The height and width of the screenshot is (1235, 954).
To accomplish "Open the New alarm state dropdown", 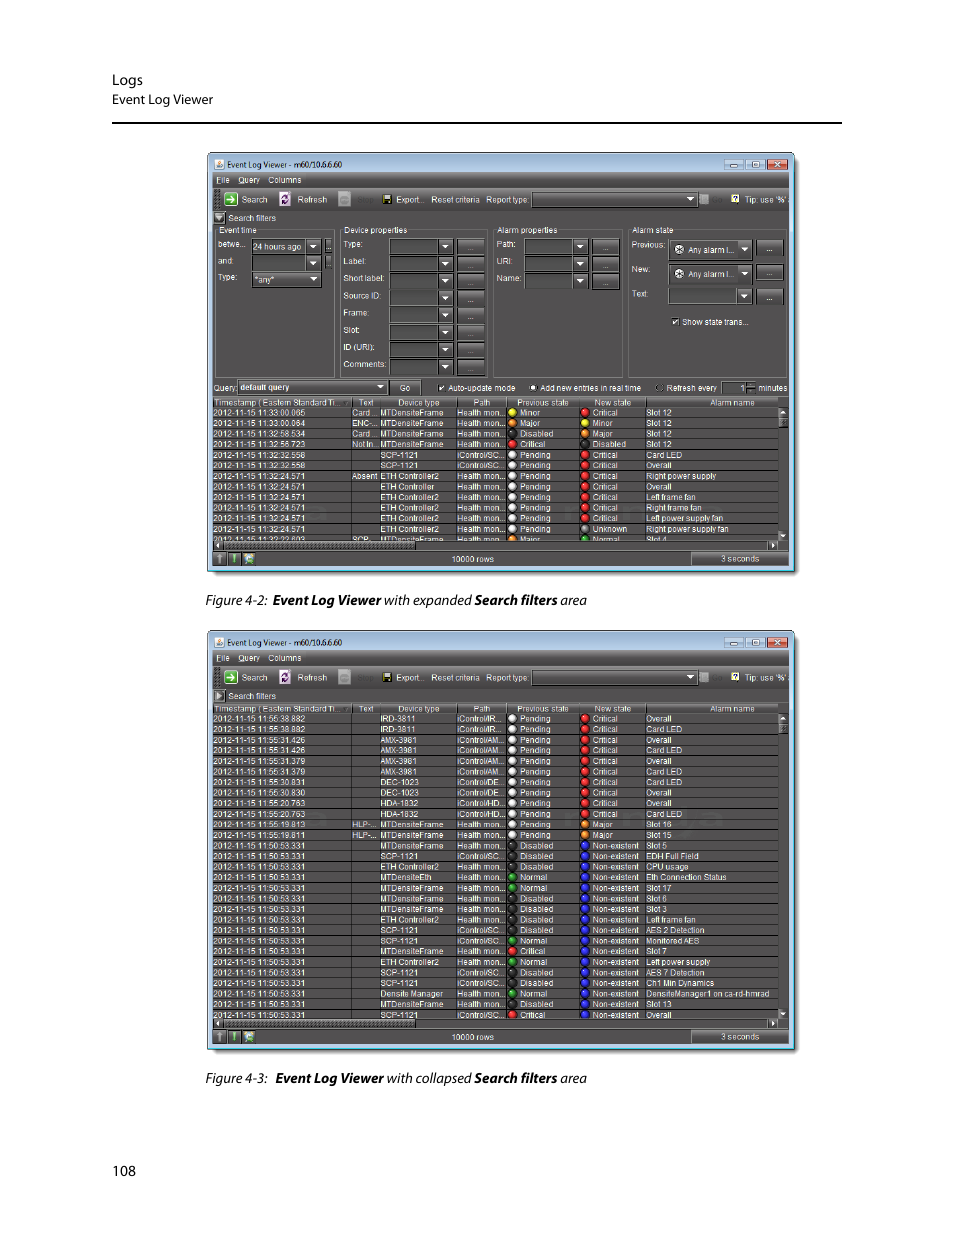I will [x=745, y=273].
